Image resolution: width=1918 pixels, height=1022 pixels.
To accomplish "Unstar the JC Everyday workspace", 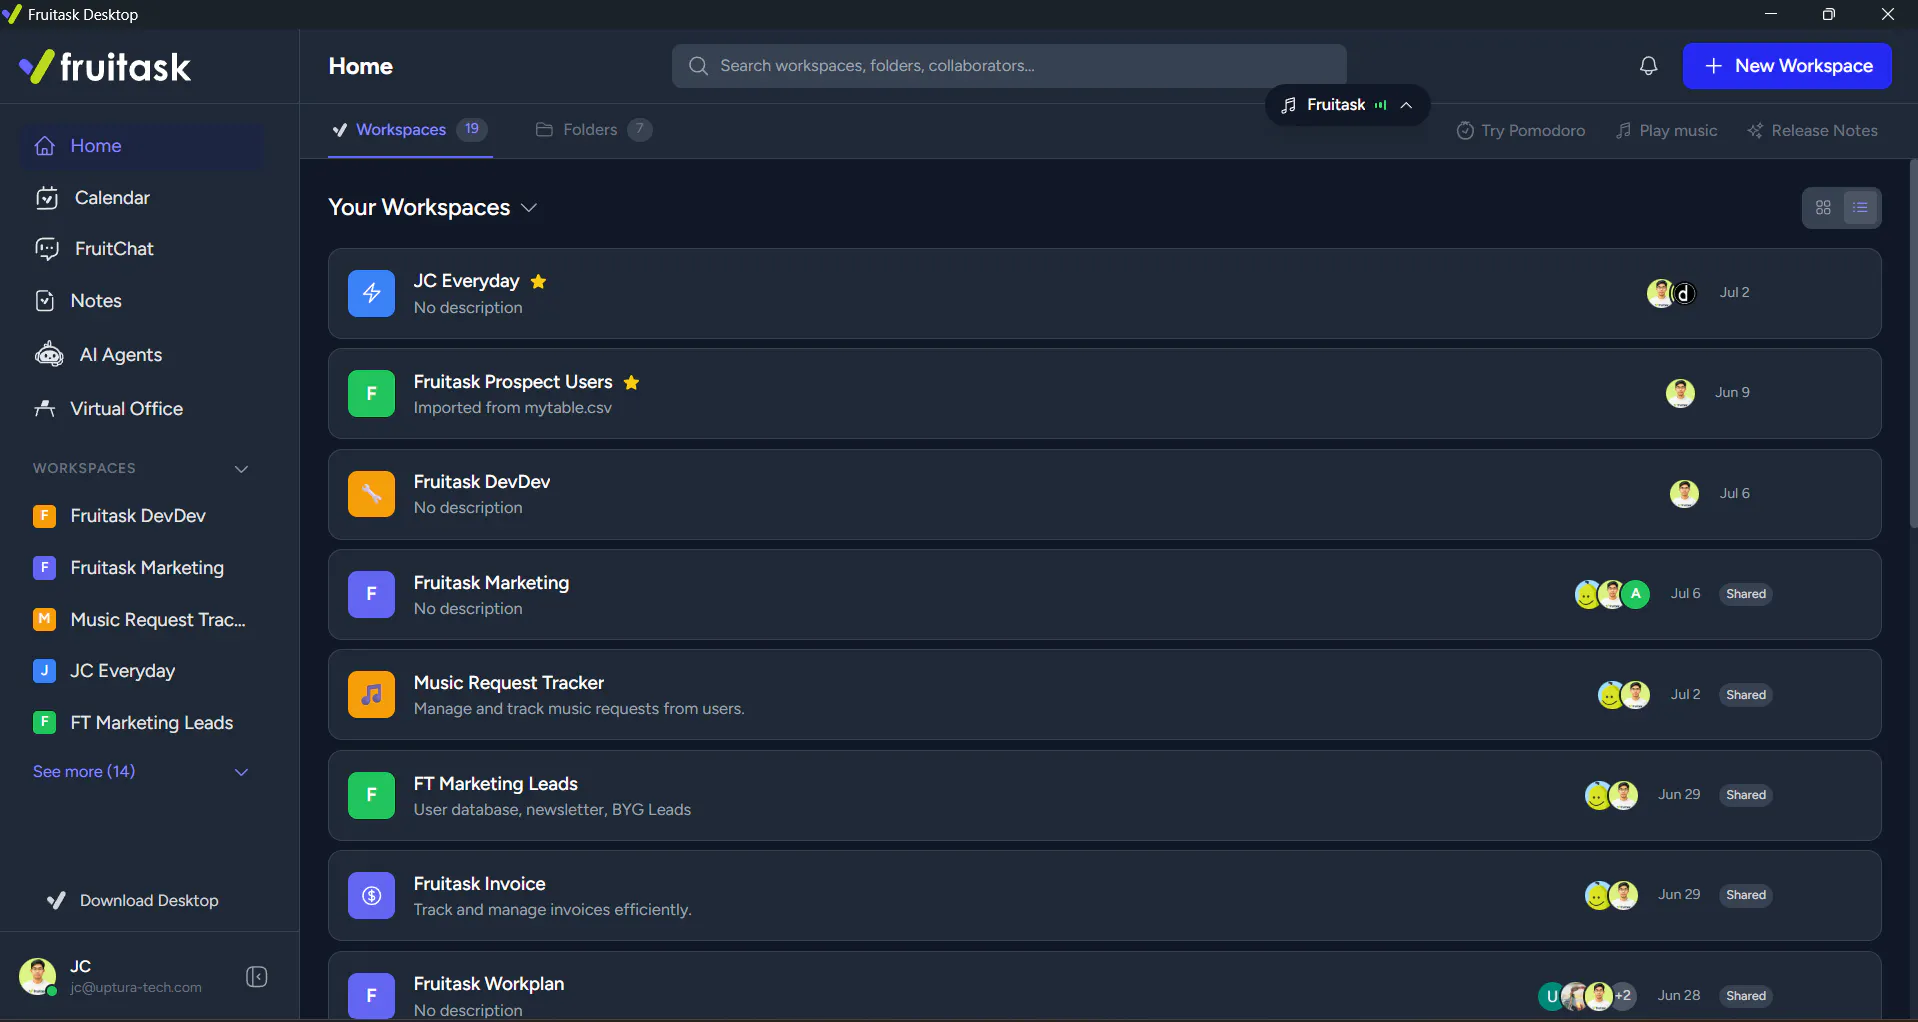I will pos(539,281).
